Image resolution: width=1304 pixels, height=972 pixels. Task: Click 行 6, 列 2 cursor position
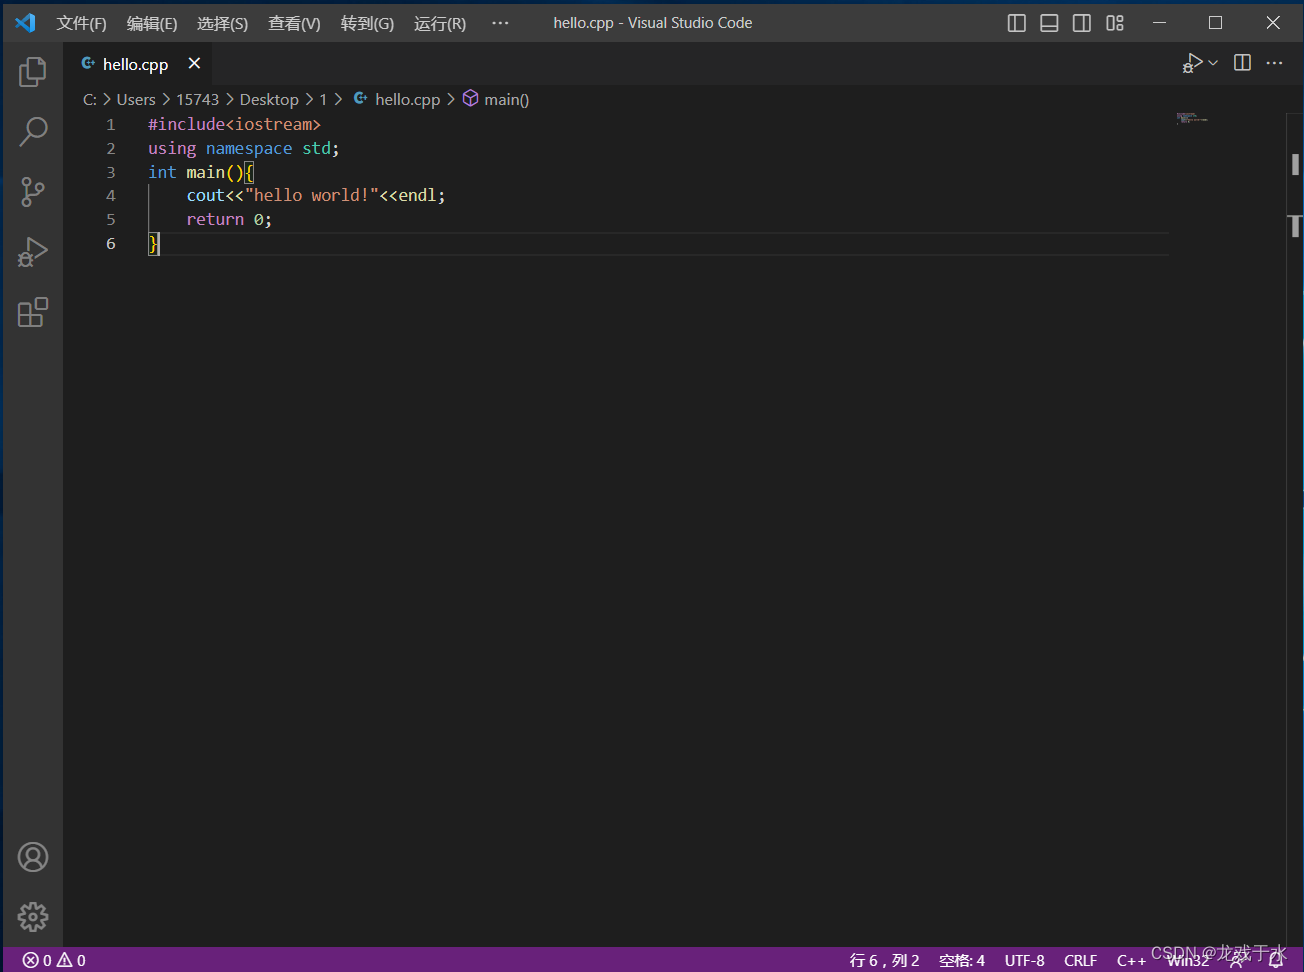(884, 960)
